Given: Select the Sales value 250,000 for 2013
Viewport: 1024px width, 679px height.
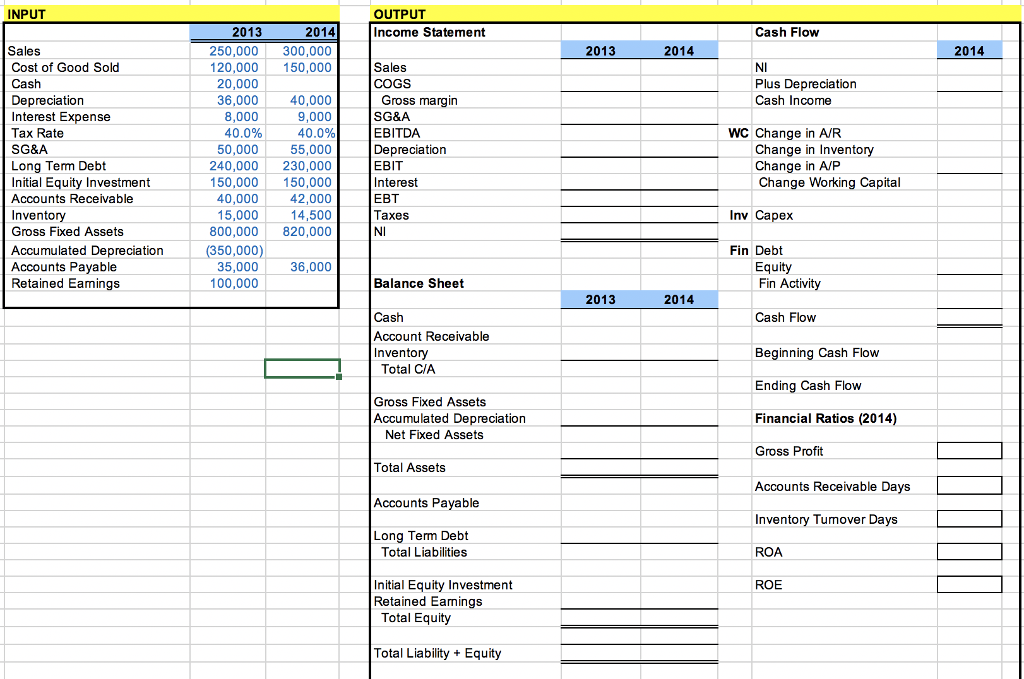Looking at the screenshot, I should pyautogui.click(x=231, y=50).
